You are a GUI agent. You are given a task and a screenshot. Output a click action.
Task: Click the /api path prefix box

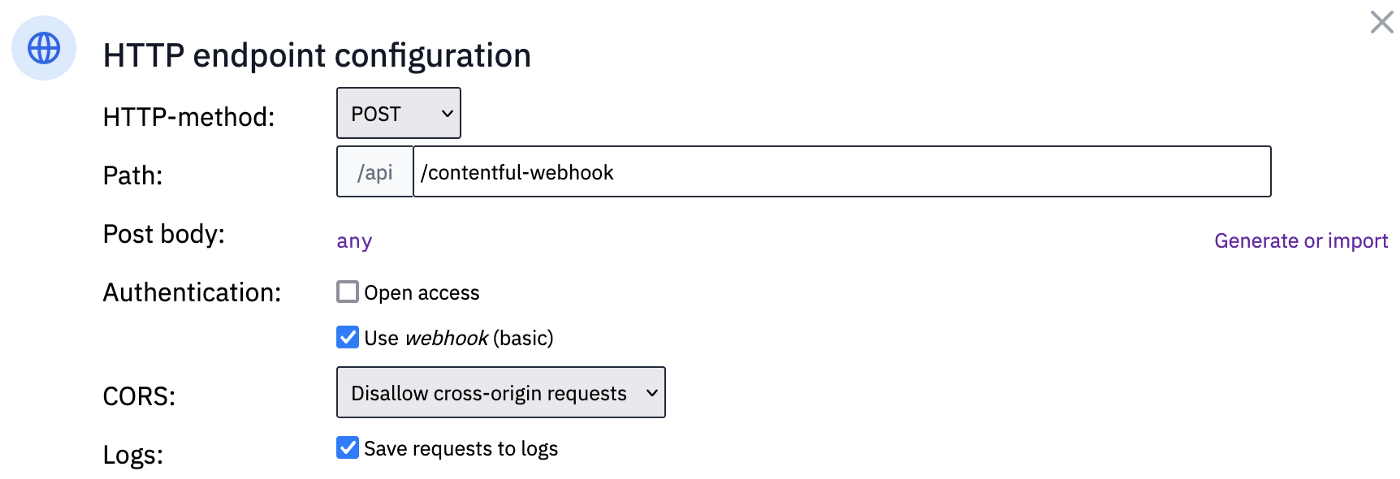click(x=375, y=172)
